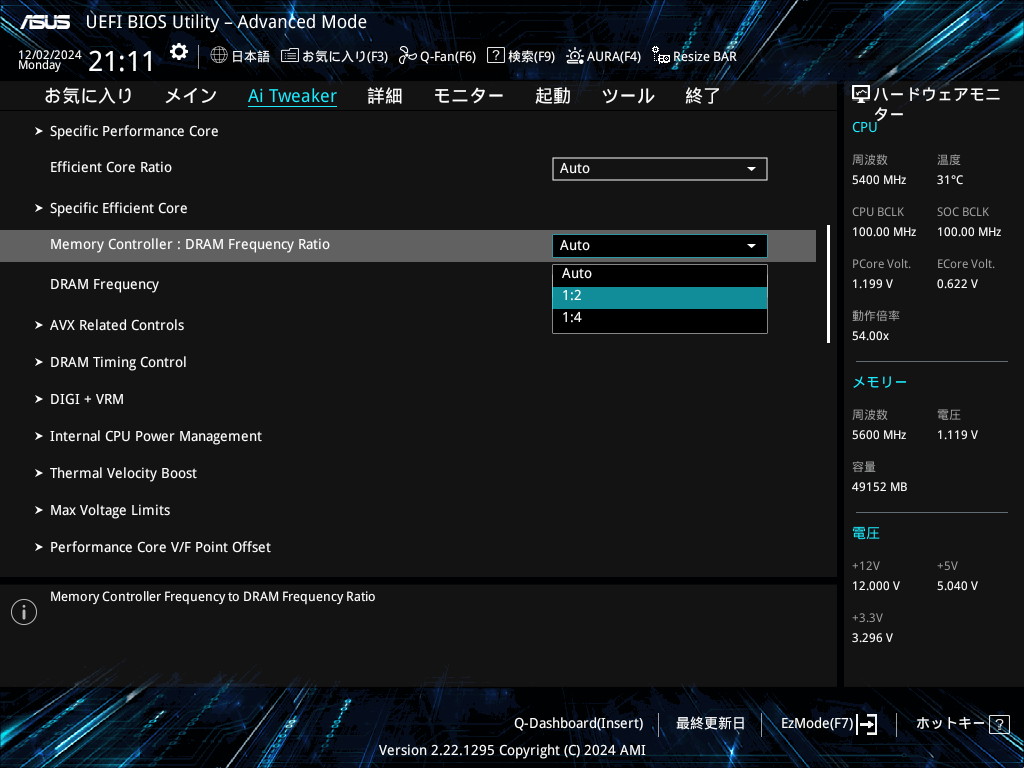The width and height of the screenshot is (1024, 768).
Task: Switch to EzMode(F7)
Action: pos(829,723)
